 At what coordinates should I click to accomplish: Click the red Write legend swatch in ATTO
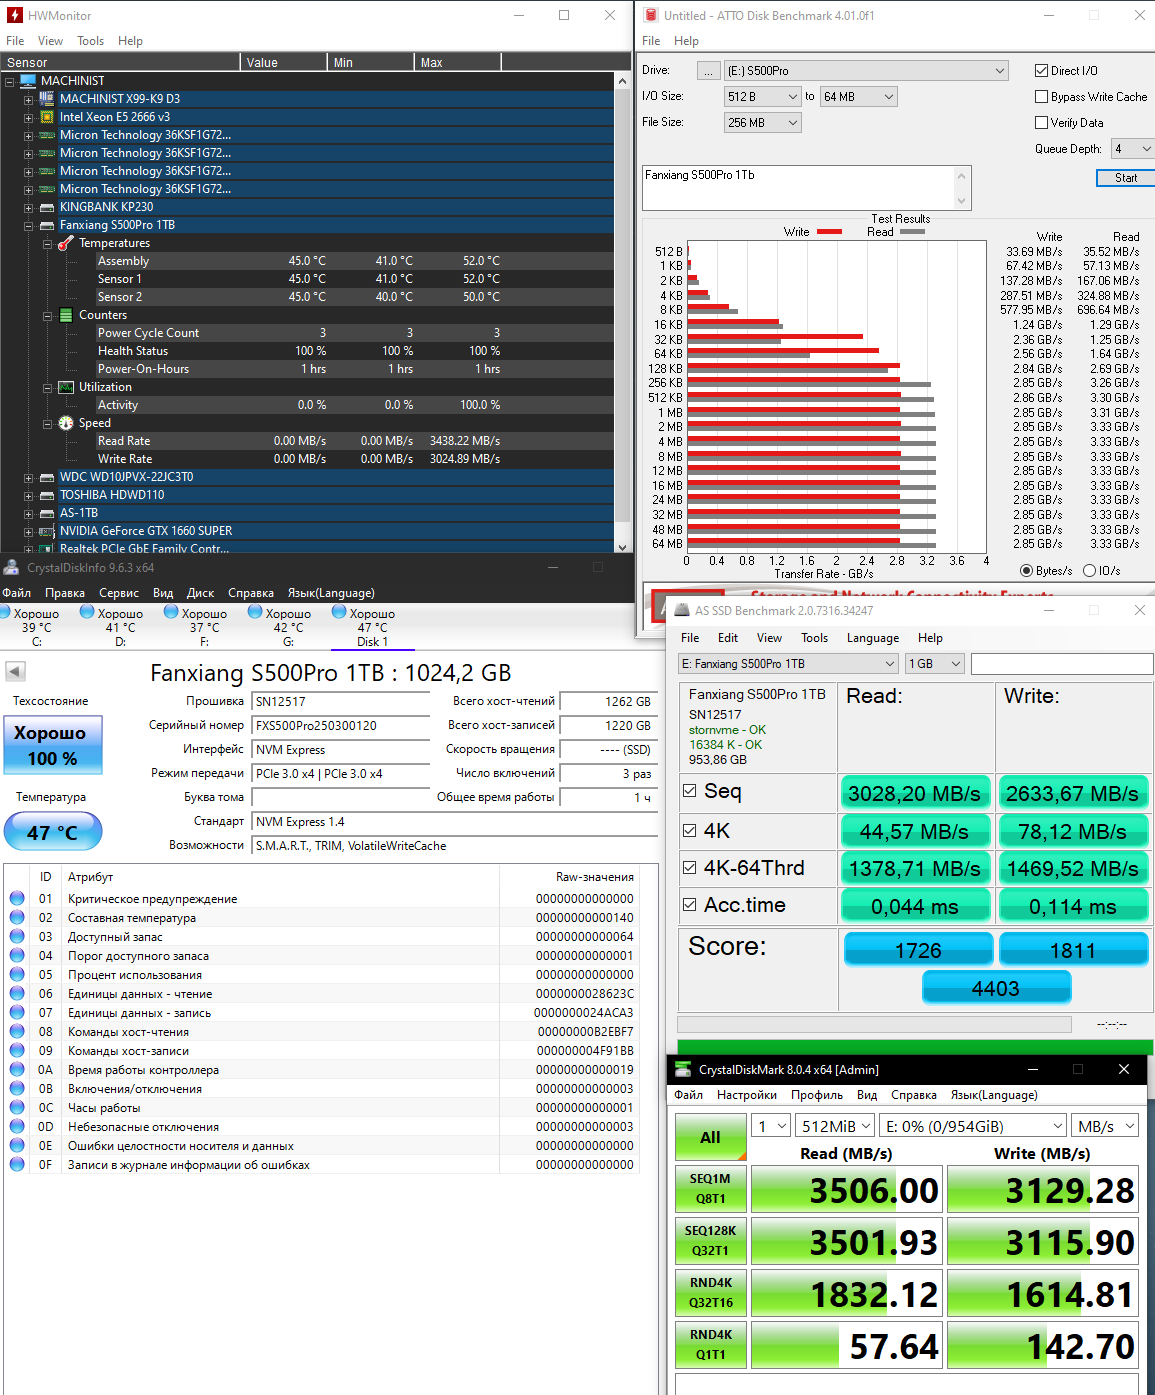[x=829, y=232]
